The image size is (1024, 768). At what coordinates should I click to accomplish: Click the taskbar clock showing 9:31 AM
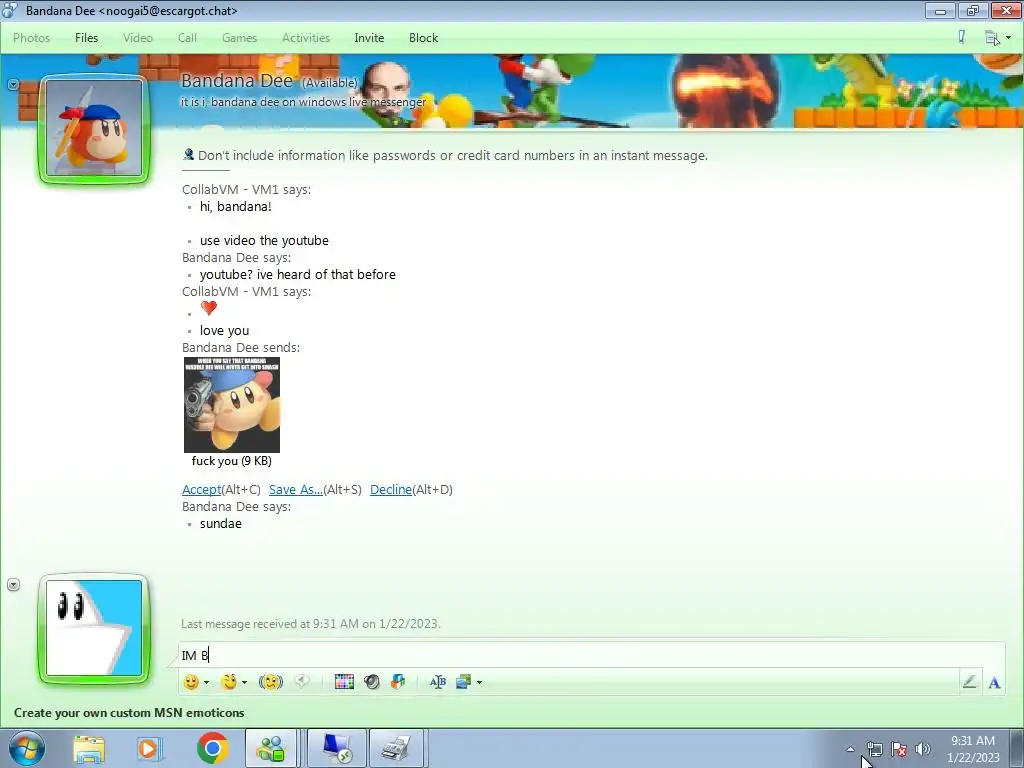[x=973, y=749]
